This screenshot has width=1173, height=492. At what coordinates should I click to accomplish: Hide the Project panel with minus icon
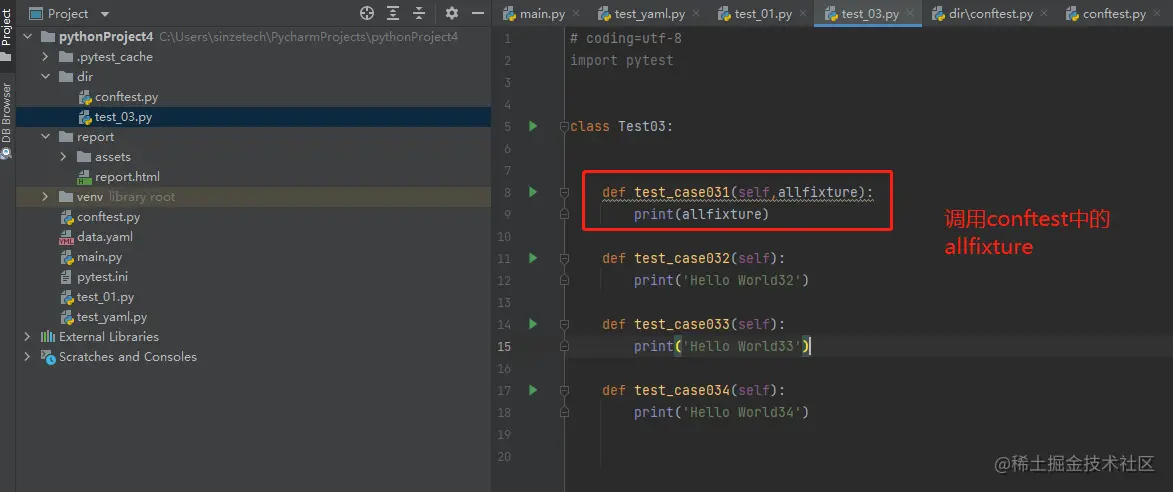point(478,13)
